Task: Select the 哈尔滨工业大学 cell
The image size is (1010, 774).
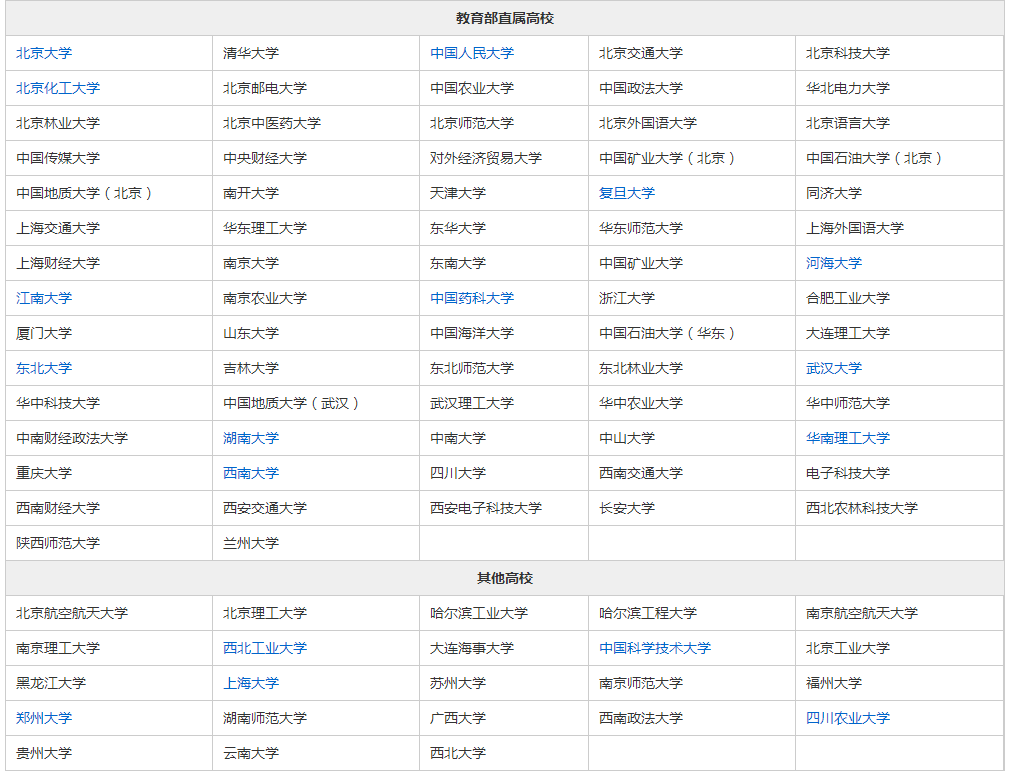Action: tap(504, 613)
